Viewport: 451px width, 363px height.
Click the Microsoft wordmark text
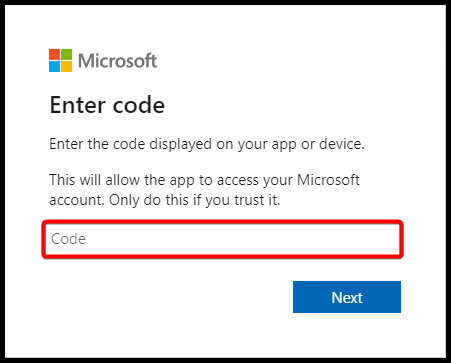pyautogui.click(x=117, y=61)
